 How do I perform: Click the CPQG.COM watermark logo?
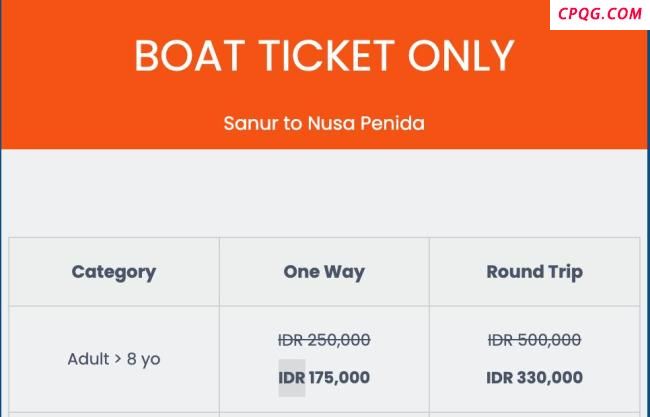(x=599, y=14)
